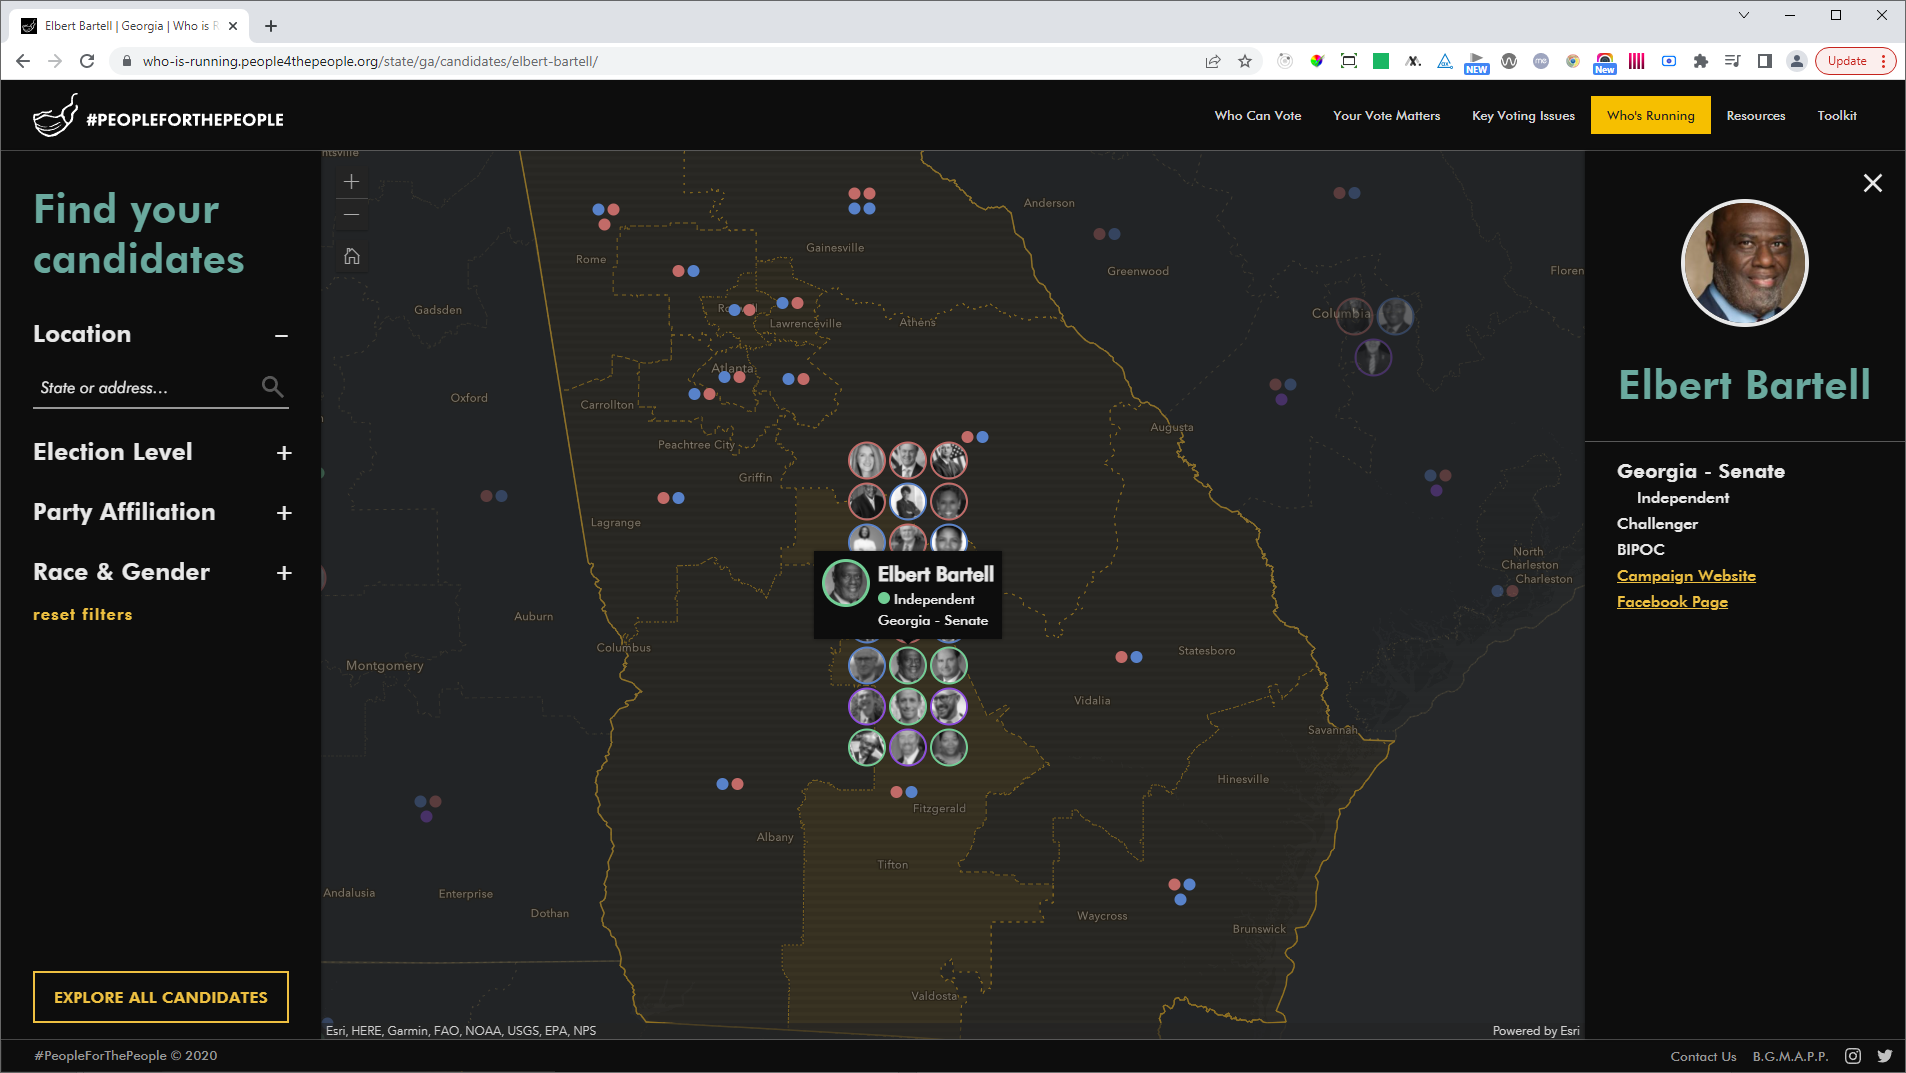Screen dimensions: 1906x1073
Task: Zoom in on the map
Action: pos(351,182)
